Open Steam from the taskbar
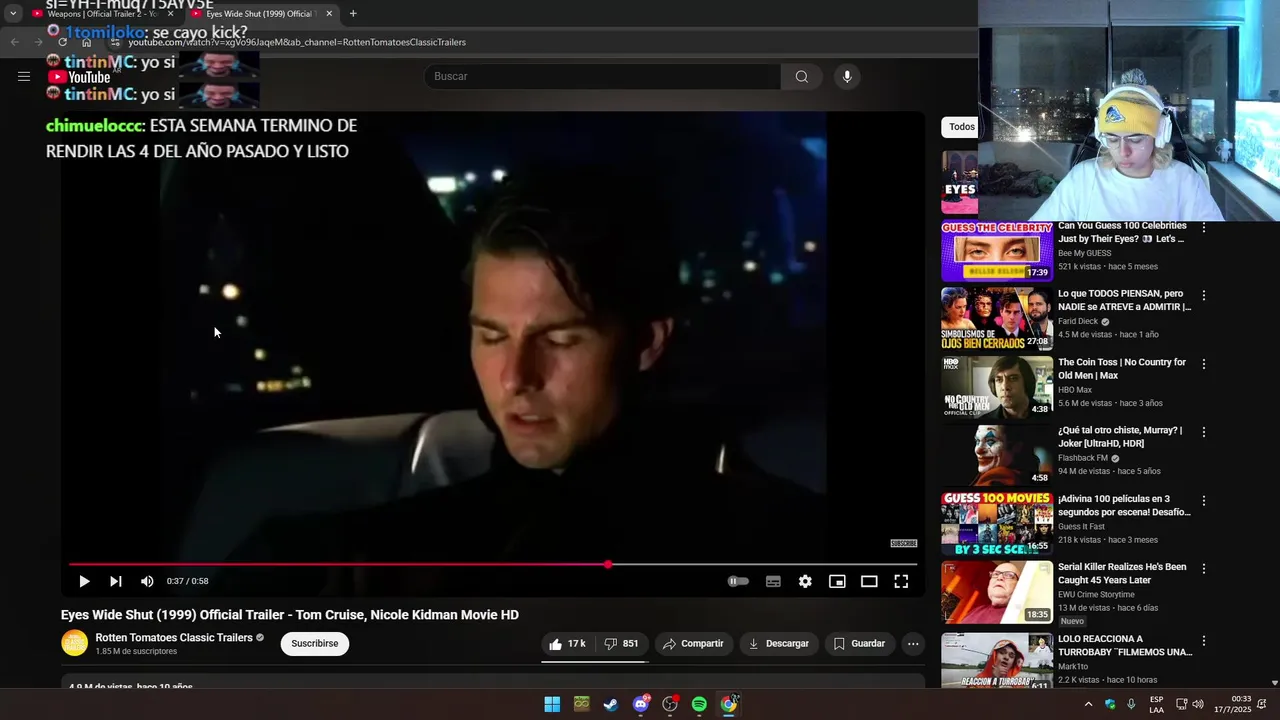 click(611, 704)
